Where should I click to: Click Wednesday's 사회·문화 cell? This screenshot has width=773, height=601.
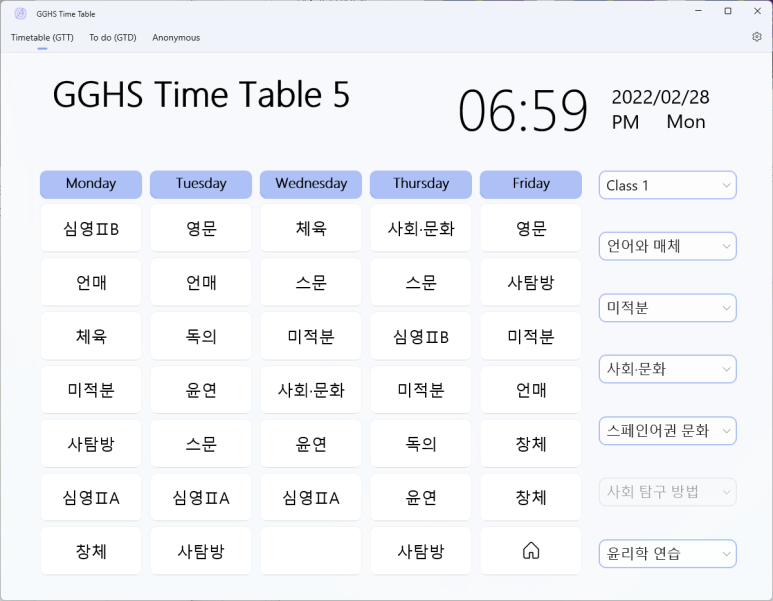(x=311, y=389)
